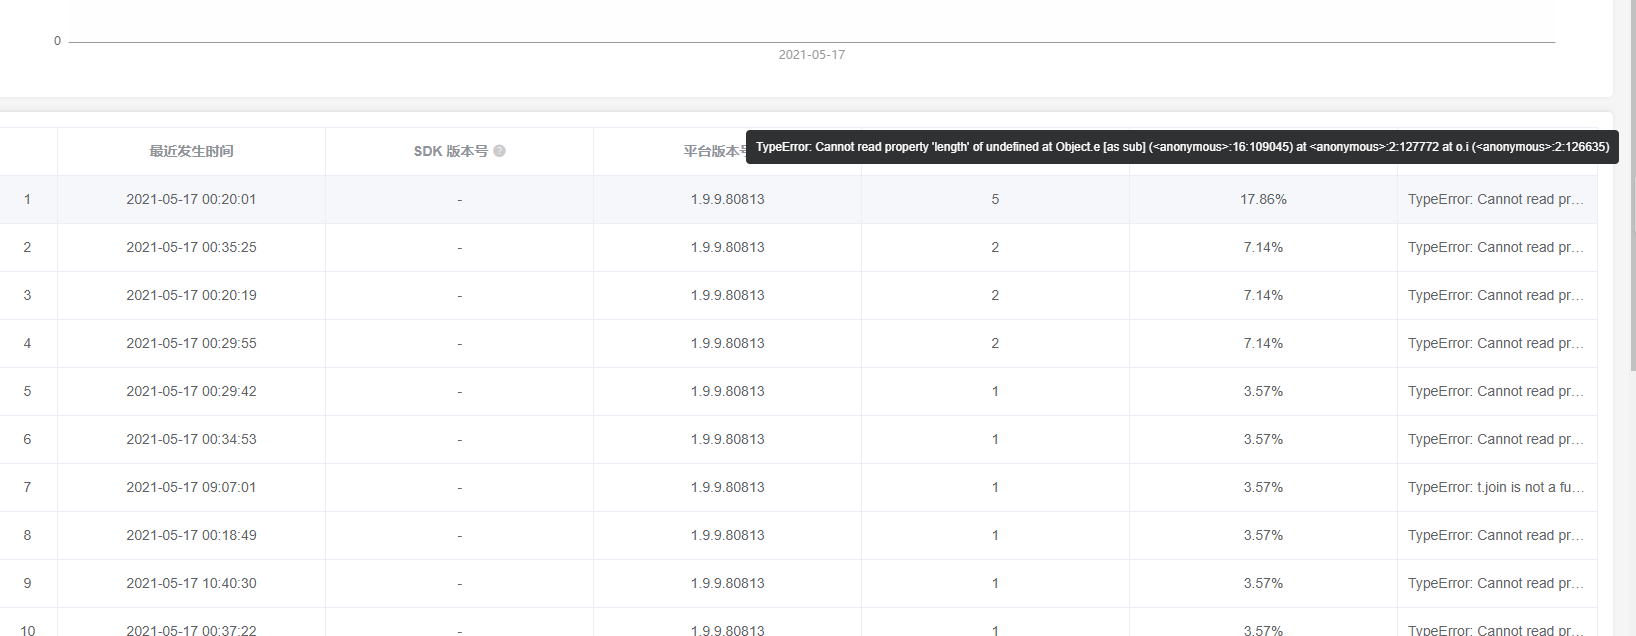Click the SDK 版本号 help question-mark icon

499,151
